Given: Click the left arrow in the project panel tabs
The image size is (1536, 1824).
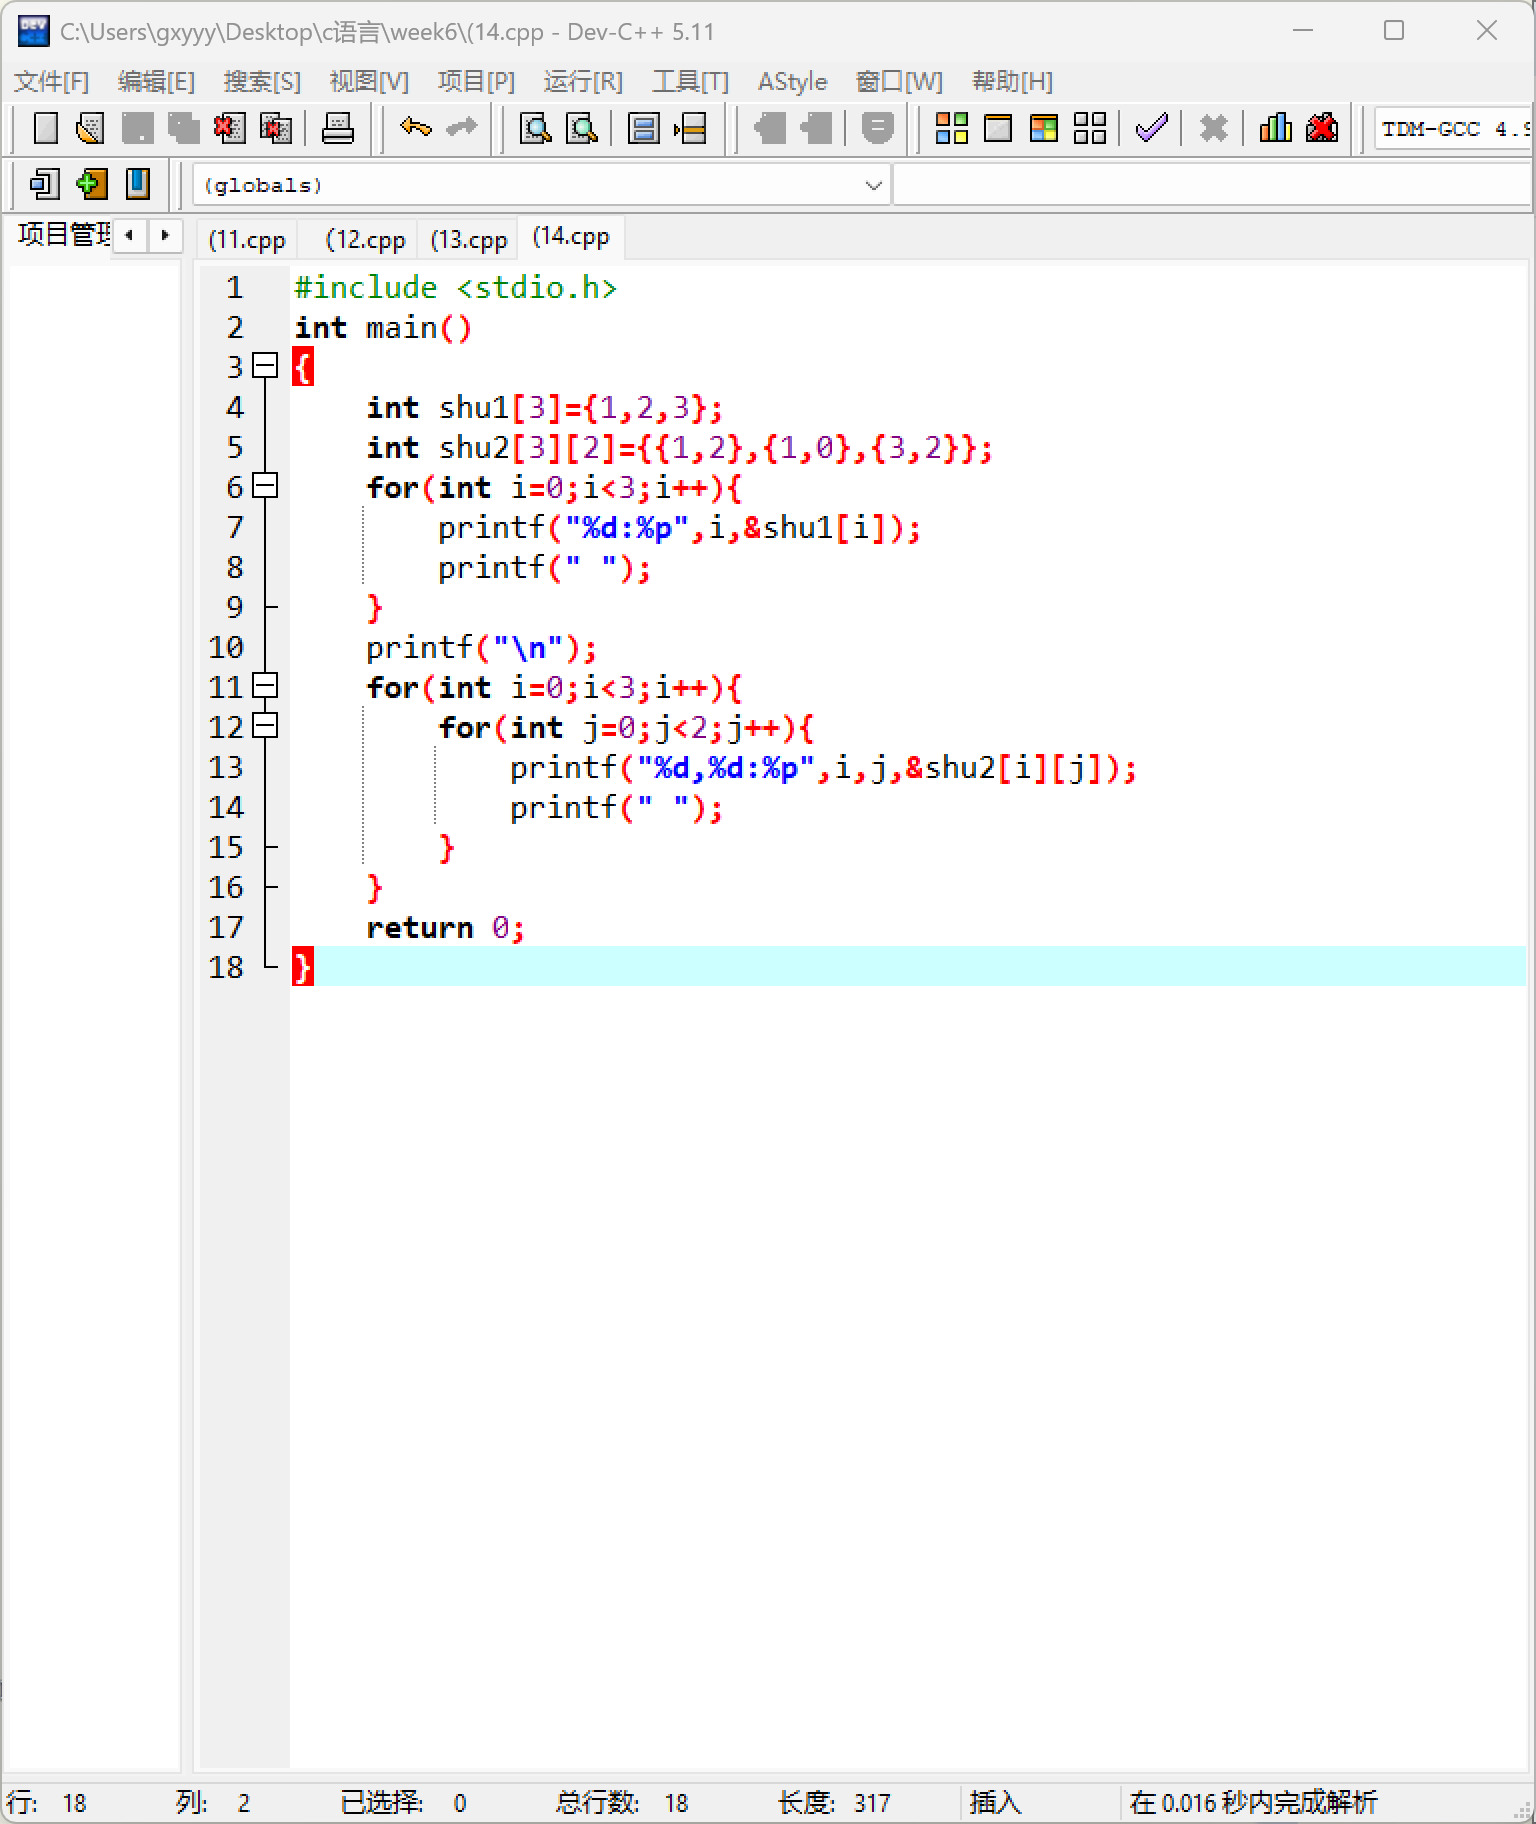Looking at the screenshot, I should [129, 236].
